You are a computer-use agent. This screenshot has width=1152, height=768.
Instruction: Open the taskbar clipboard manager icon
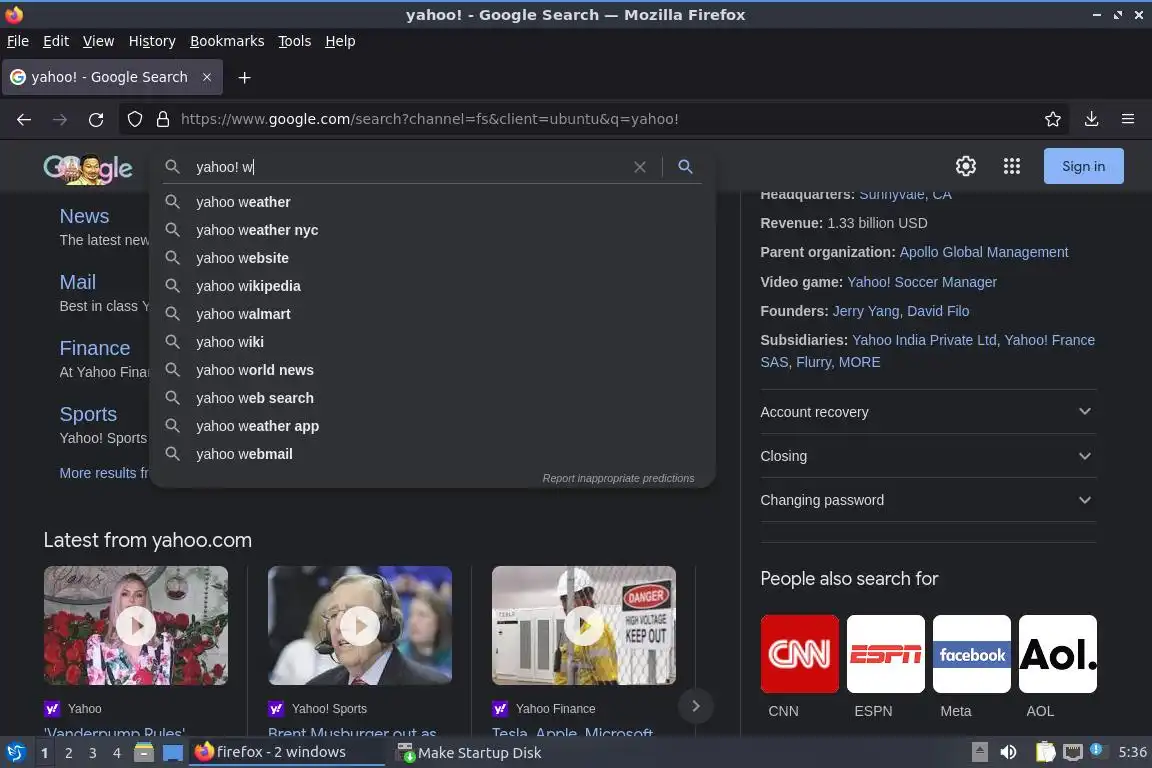1045,752
